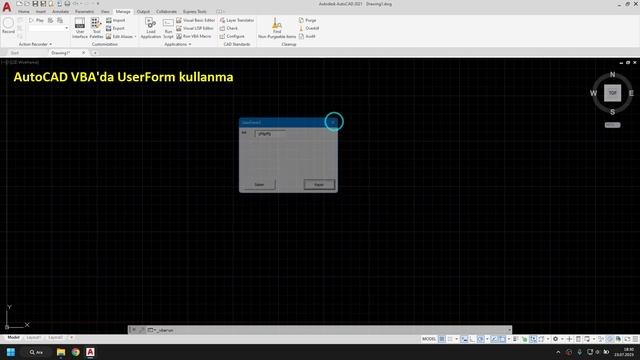This screenshot has height=360, width=640.
Task: Click the new drawing tab plus button
Action: tap(95, 53)
